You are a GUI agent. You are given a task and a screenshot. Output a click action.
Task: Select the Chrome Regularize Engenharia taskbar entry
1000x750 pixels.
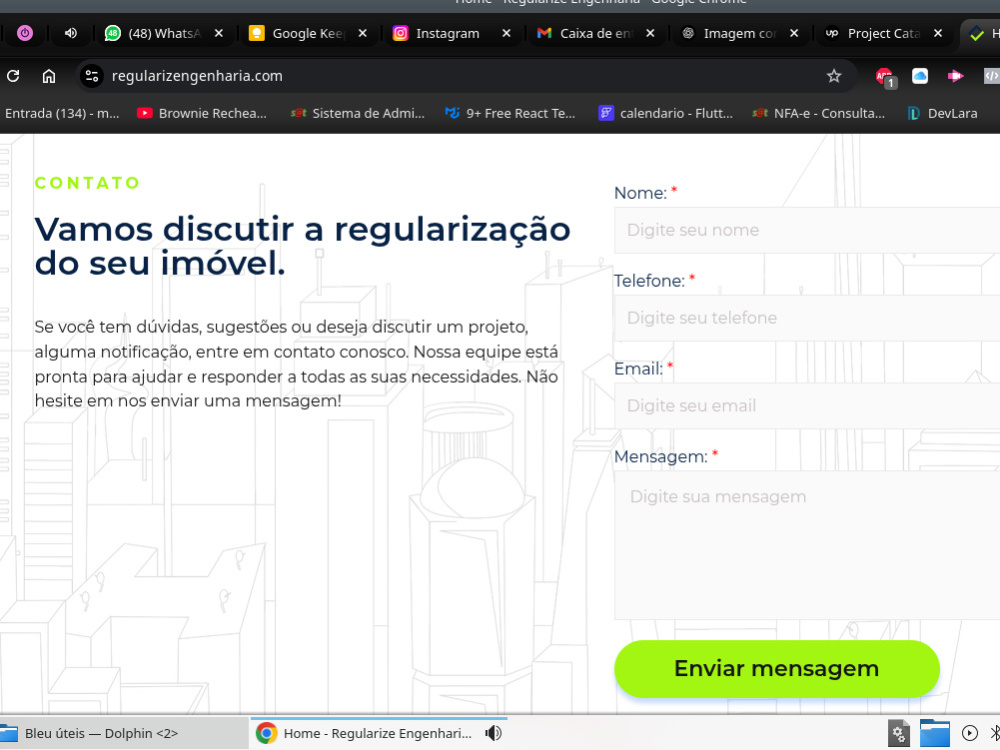tap(378, 733)
